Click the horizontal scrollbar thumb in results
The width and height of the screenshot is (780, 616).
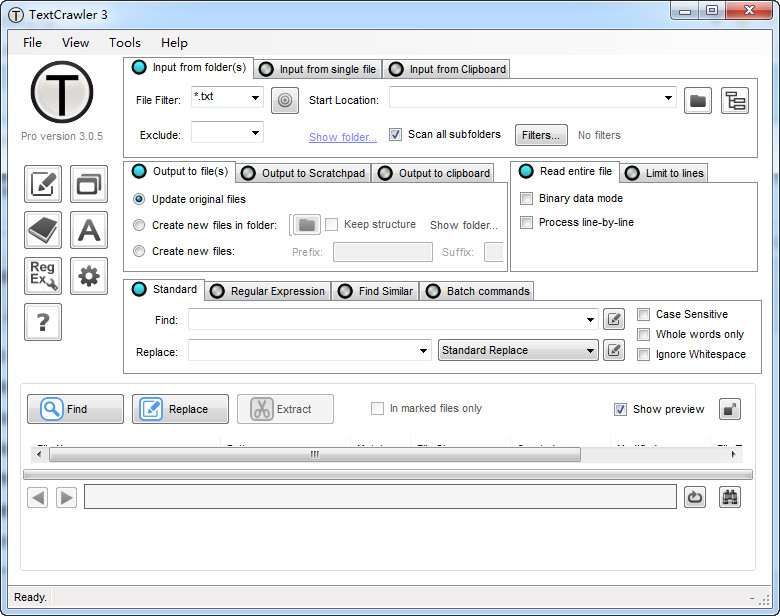click(315, 454)
